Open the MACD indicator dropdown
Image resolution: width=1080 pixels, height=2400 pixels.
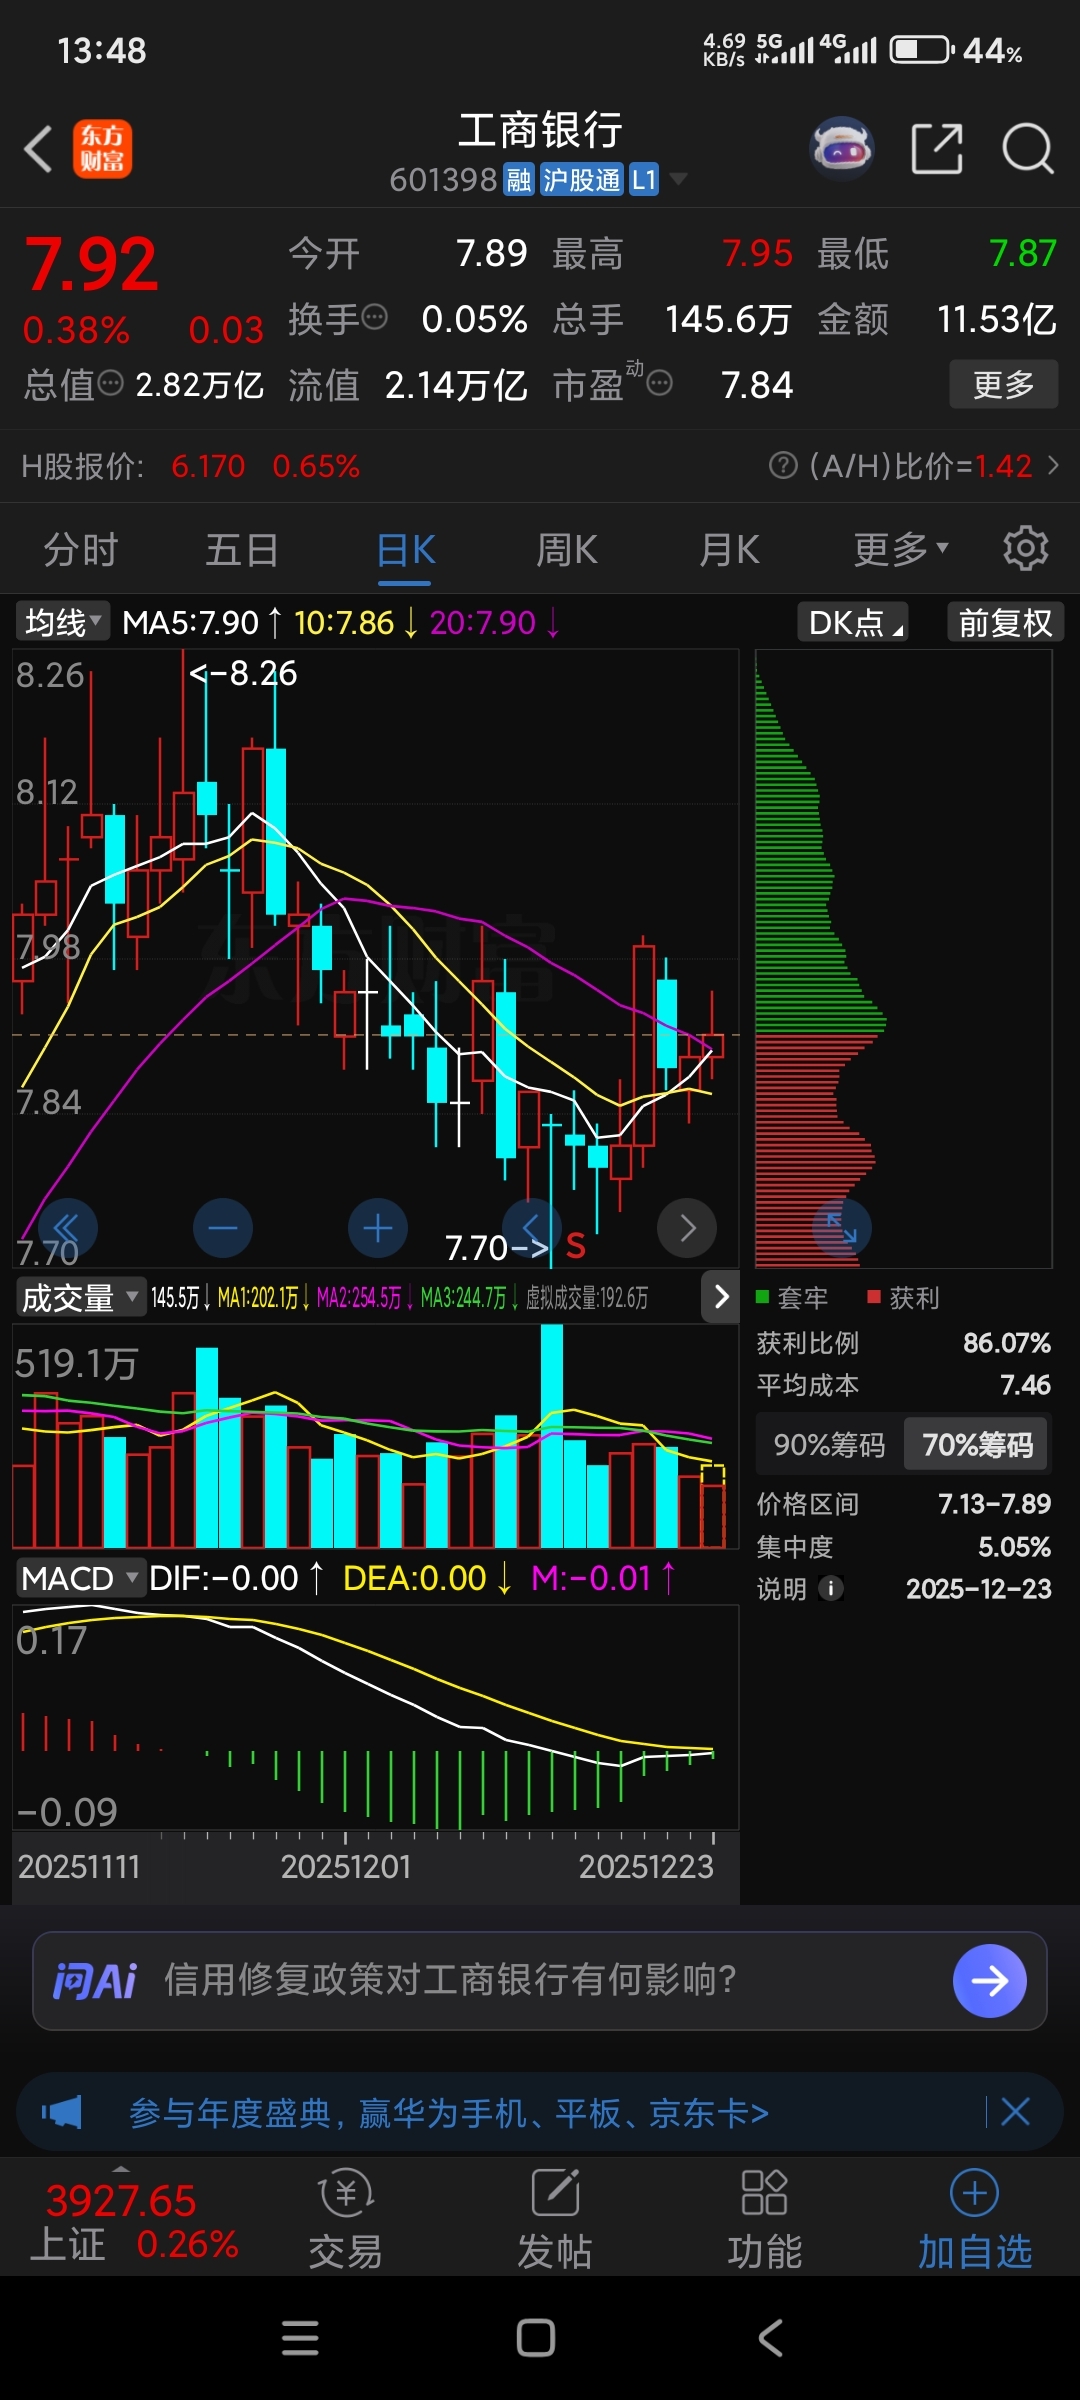pos(80,1578)
